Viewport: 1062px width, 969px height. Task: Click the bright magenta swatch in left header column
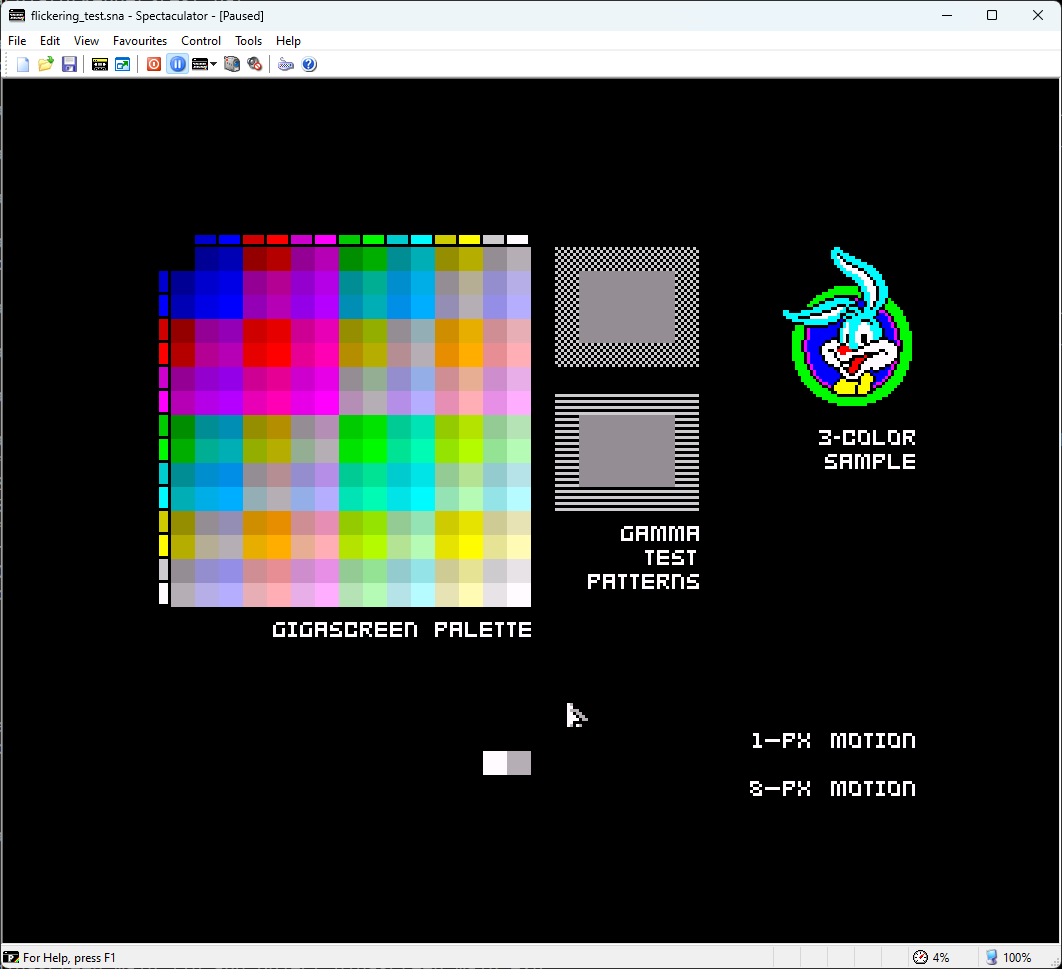coord(163,402)
